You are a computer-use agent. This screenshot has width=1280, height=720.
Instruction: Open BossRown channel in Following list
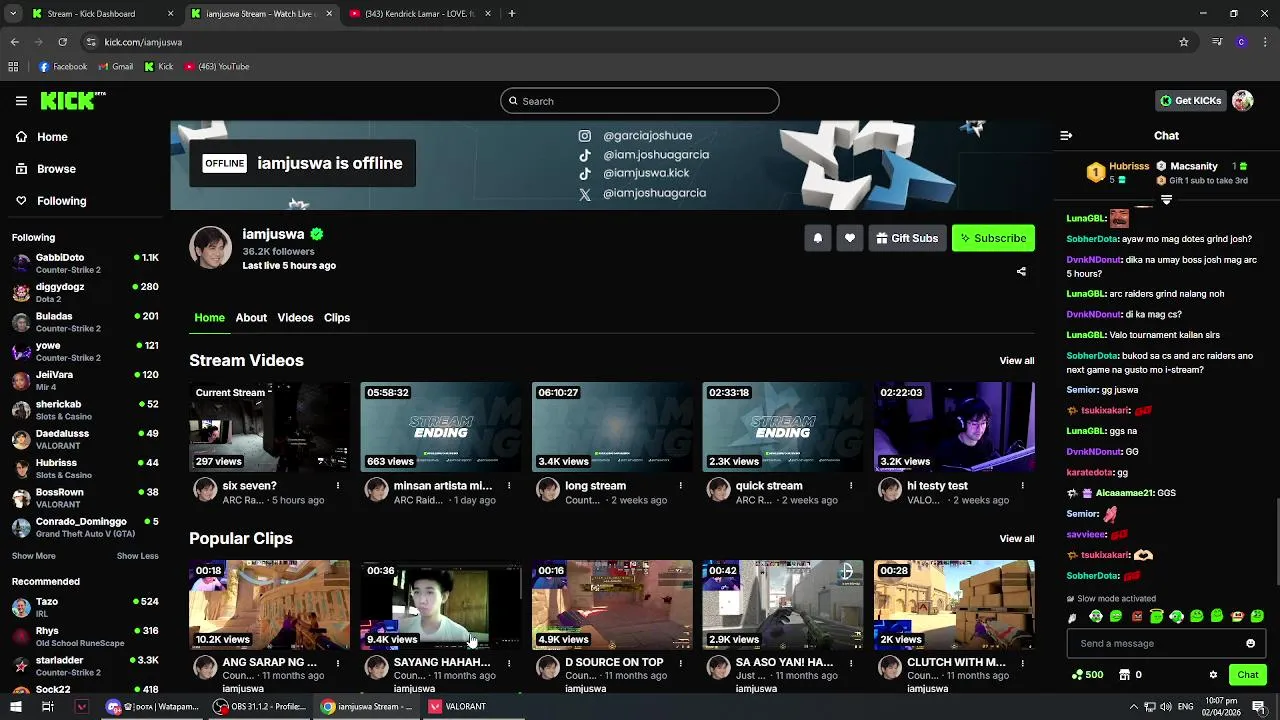85,498
